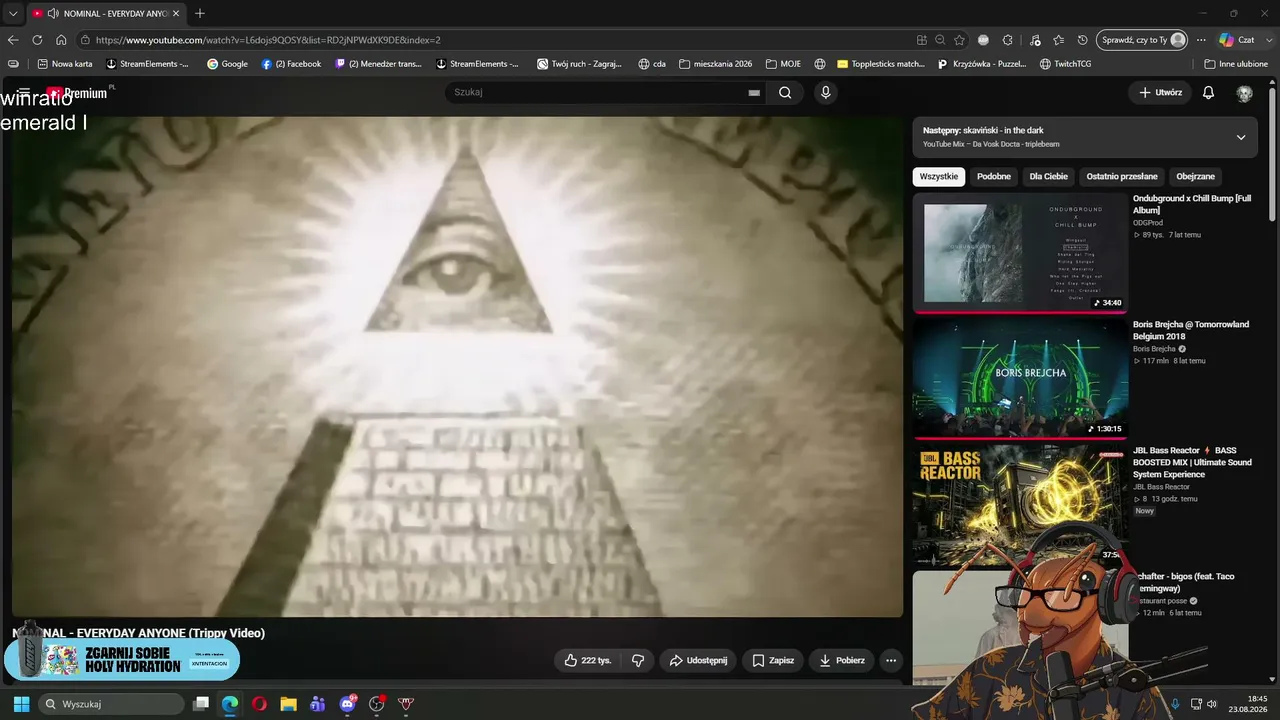Open the TwitchTCG bookmark
The height and width of the screenshot is (720, 1280).
click(x=1065, y=64)
